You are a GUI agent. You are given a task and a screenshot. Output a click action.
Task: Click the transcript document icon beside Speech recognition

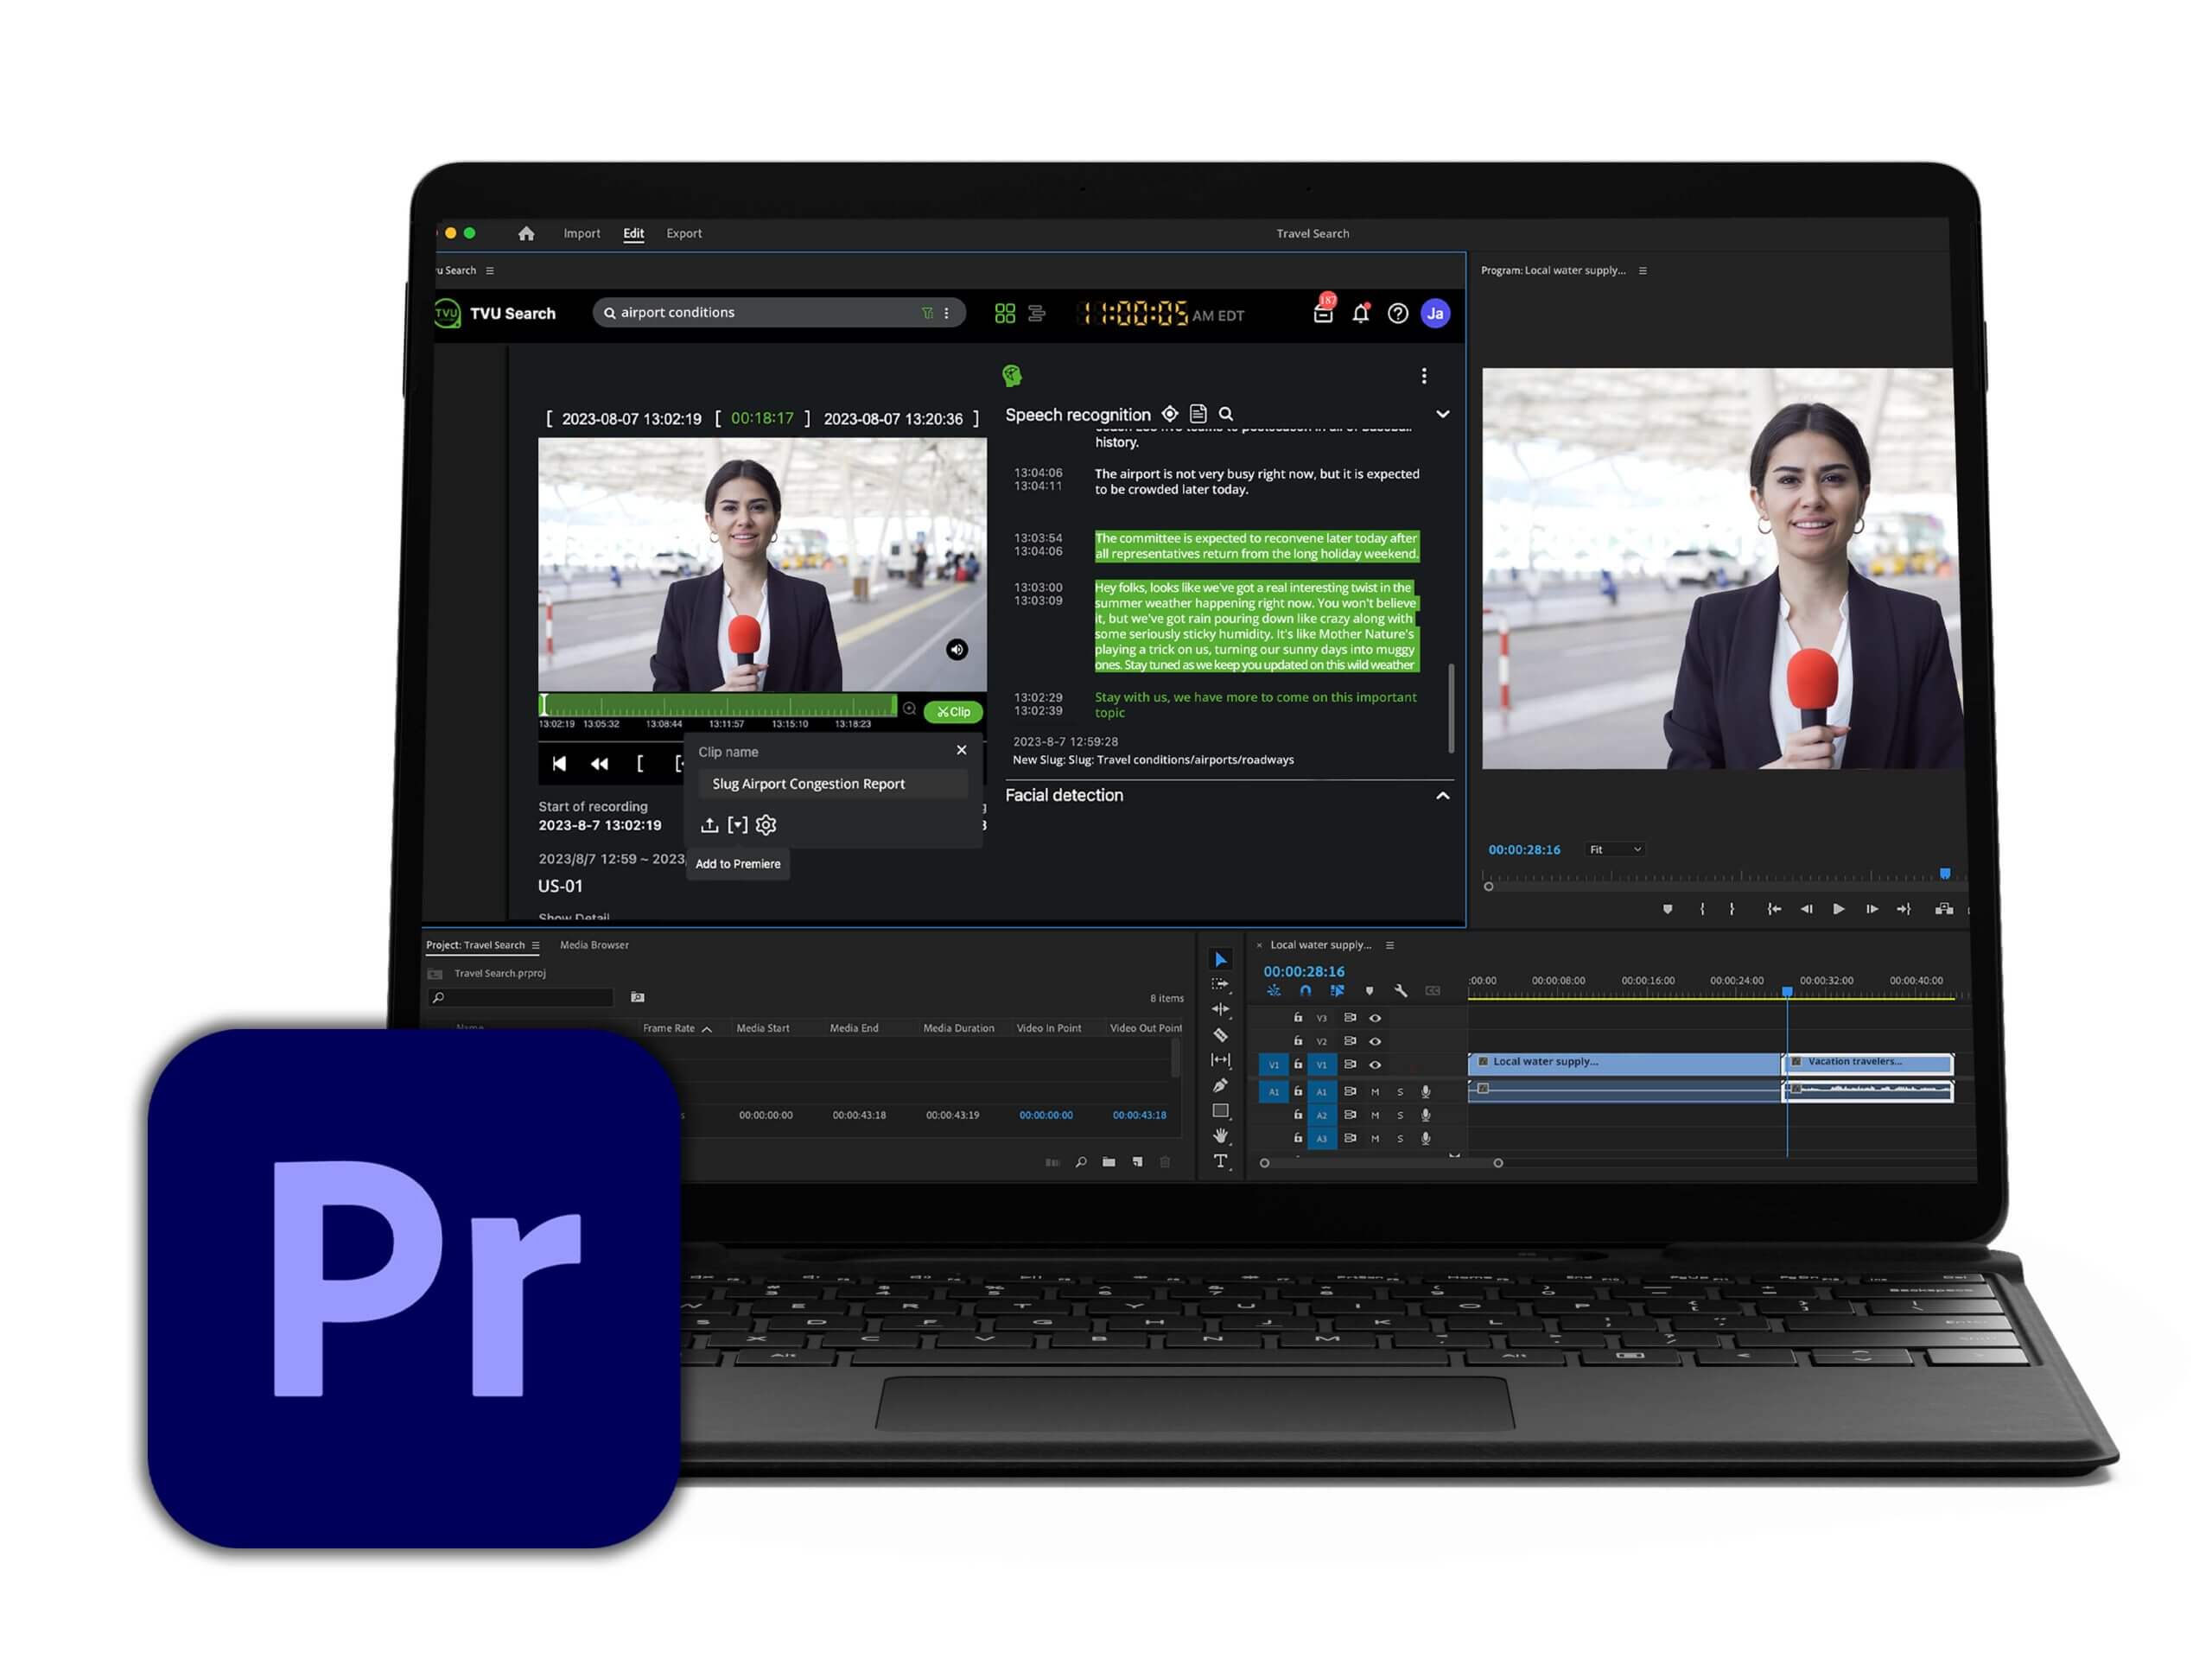tap(1198, 414)
